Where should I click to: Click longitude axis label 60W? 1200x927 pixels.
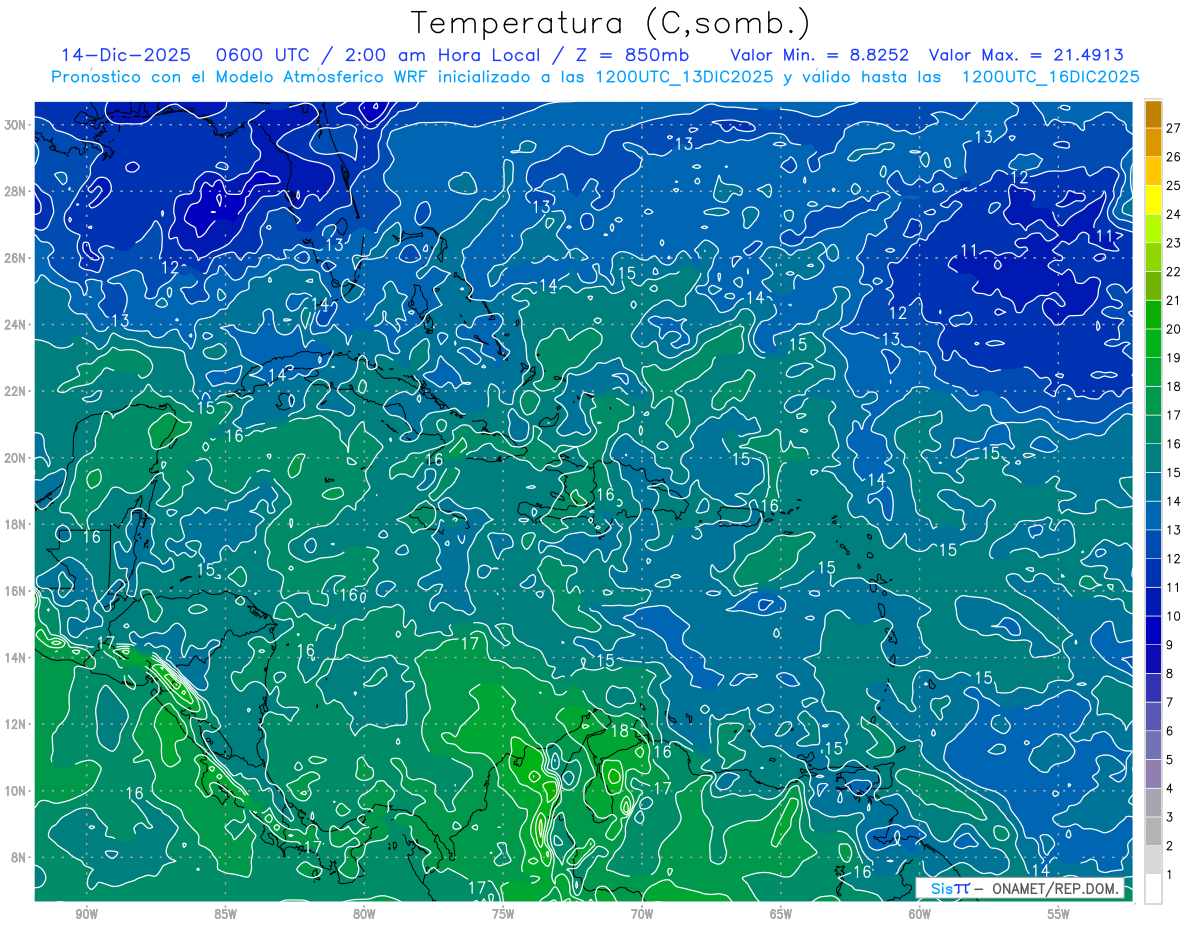(x=920, y=914)
